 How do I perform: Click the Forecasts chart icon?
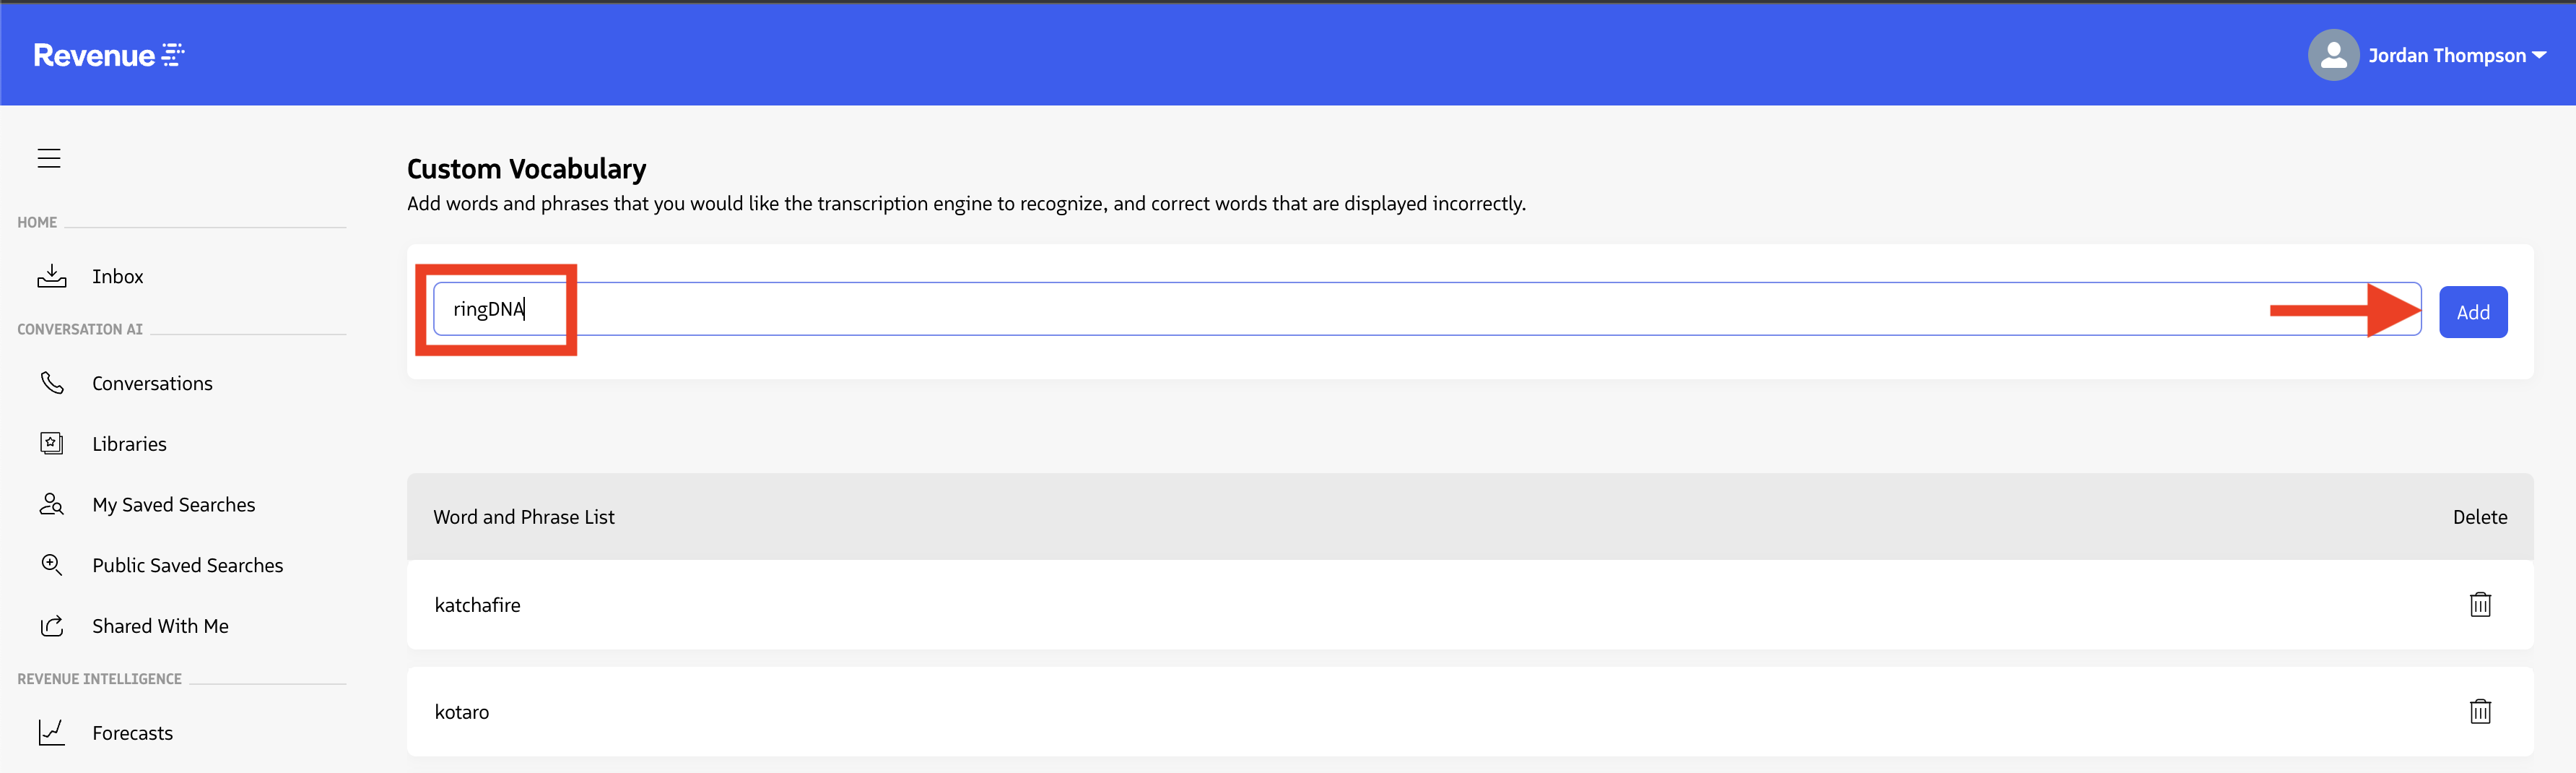(52, 732)
